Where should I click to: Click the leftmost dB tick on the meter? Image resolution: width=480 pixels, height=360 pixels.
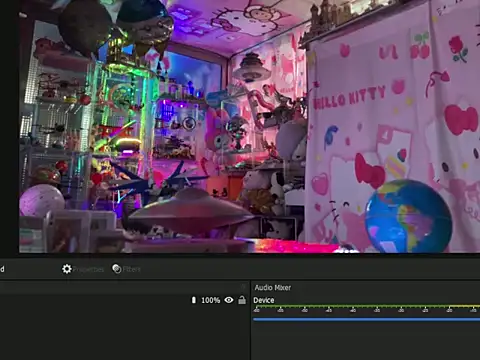[256, 310]
